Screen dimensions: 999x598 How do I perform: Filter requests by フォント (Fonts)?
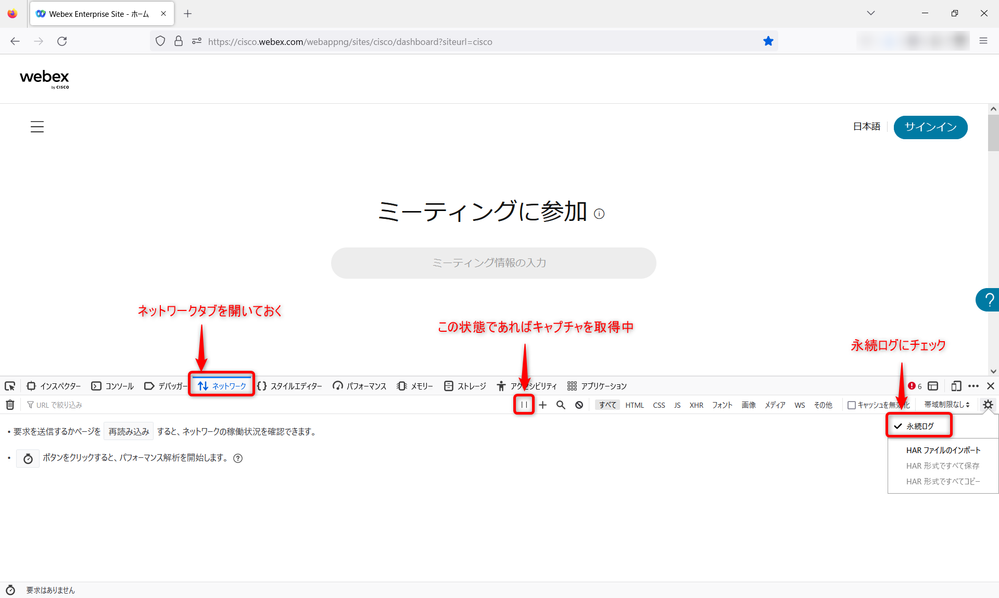coord(722,405)
